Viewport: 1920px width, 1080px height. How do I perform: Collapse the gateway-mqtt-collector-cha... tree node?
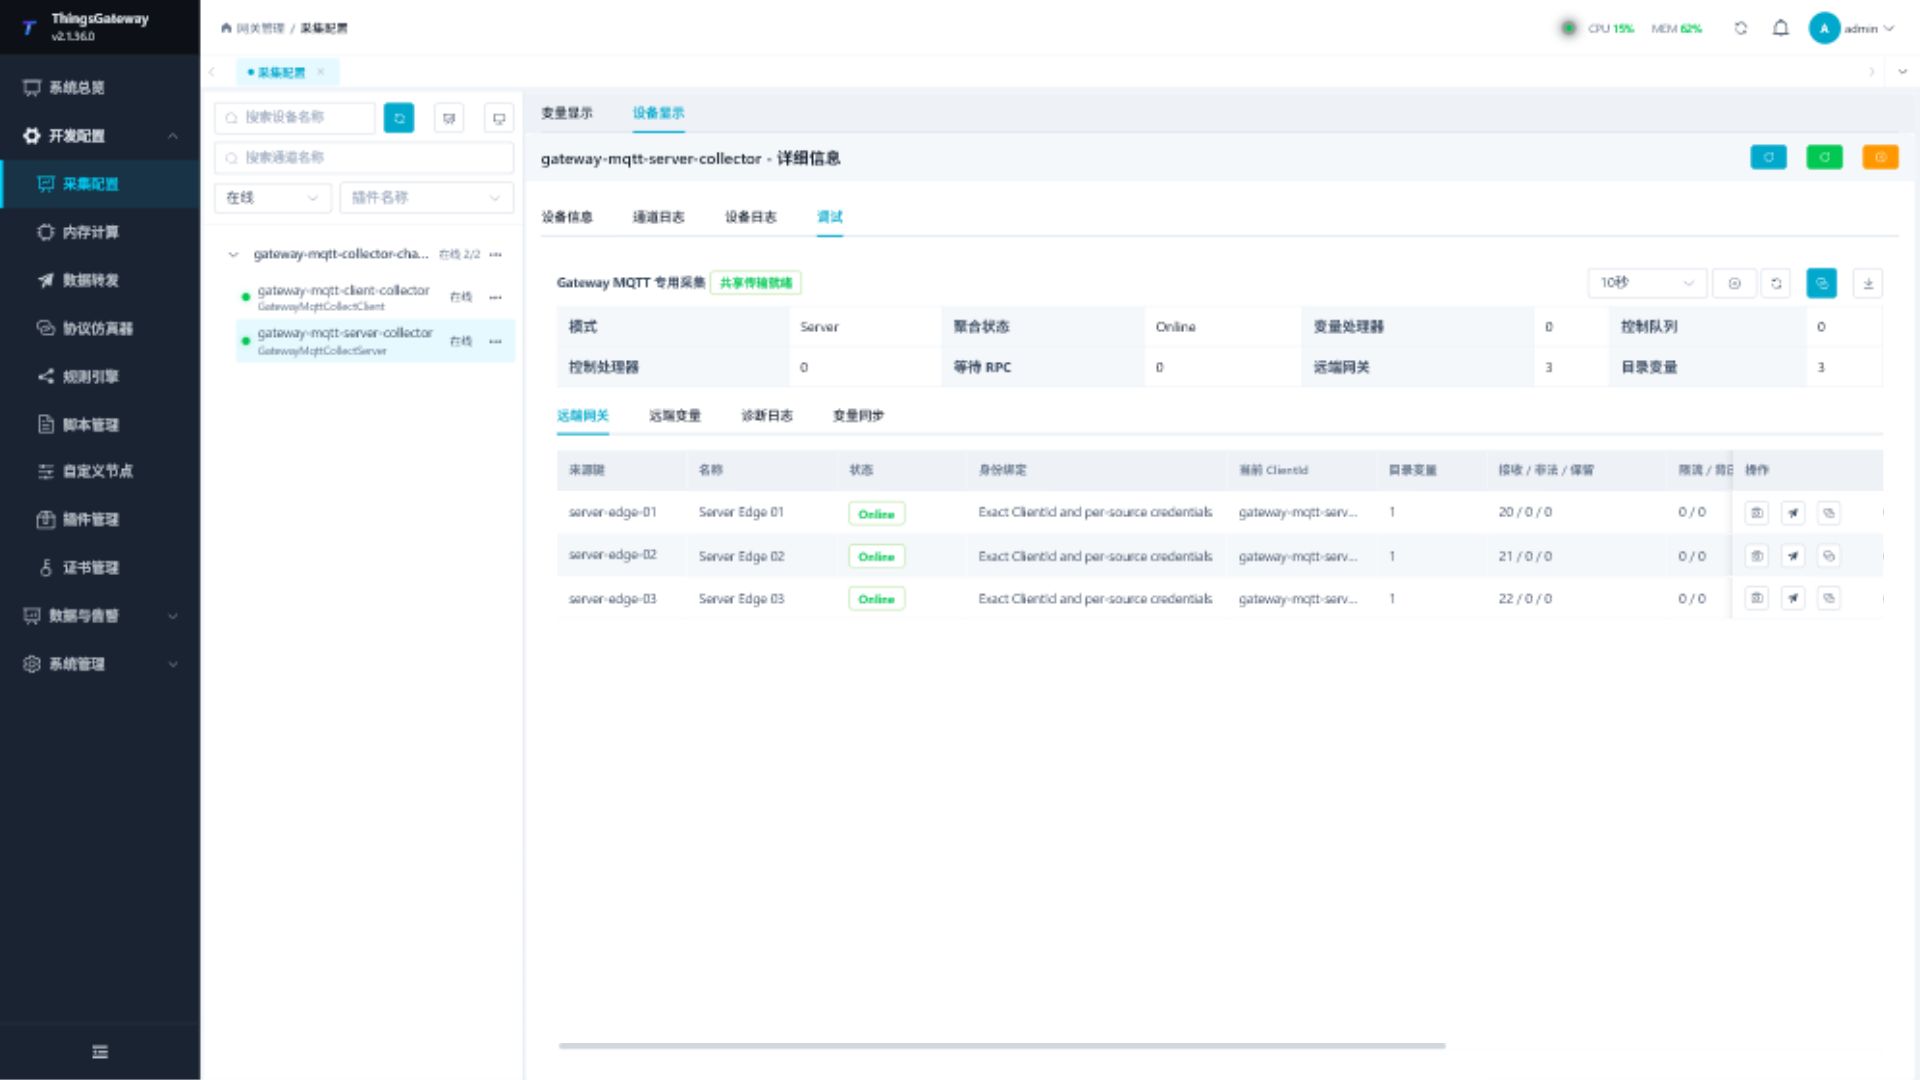pyautogui.click(x=233, y=254)
